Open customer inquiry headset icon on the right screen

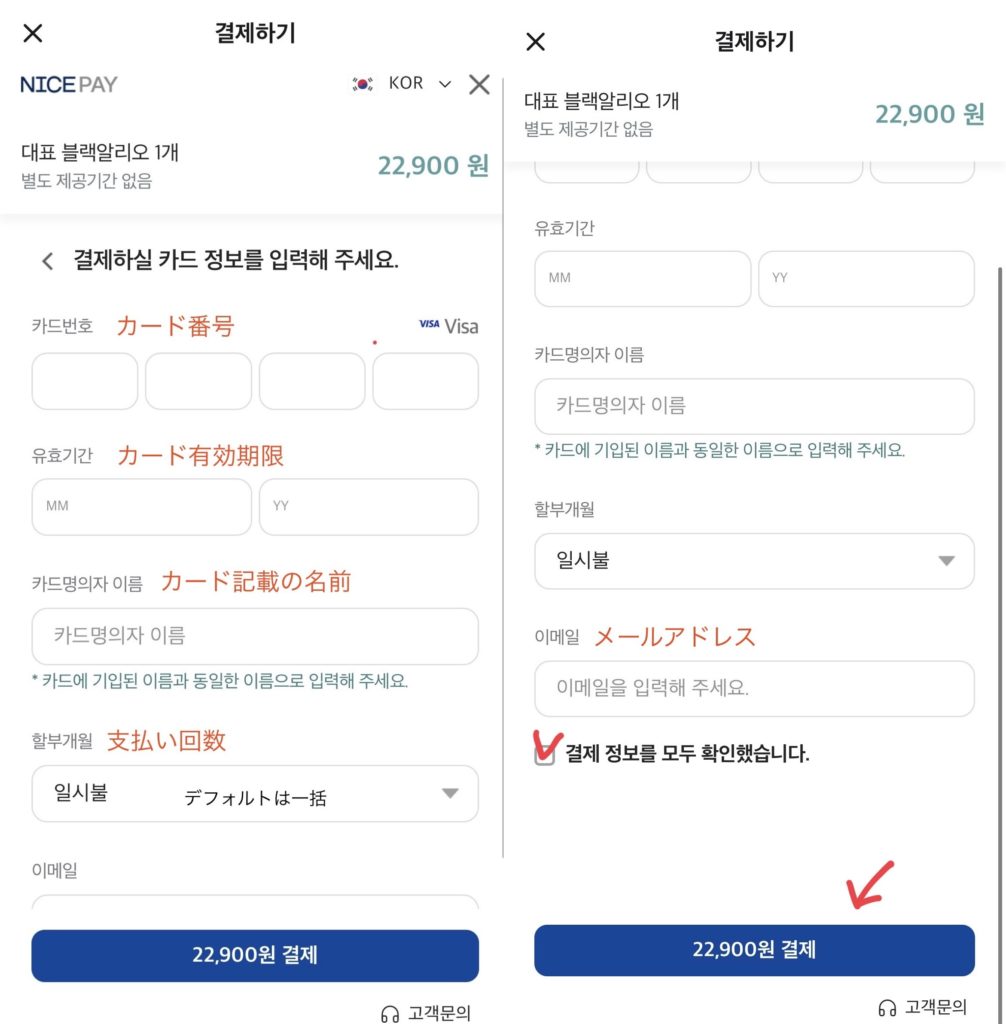point(887,1008)
